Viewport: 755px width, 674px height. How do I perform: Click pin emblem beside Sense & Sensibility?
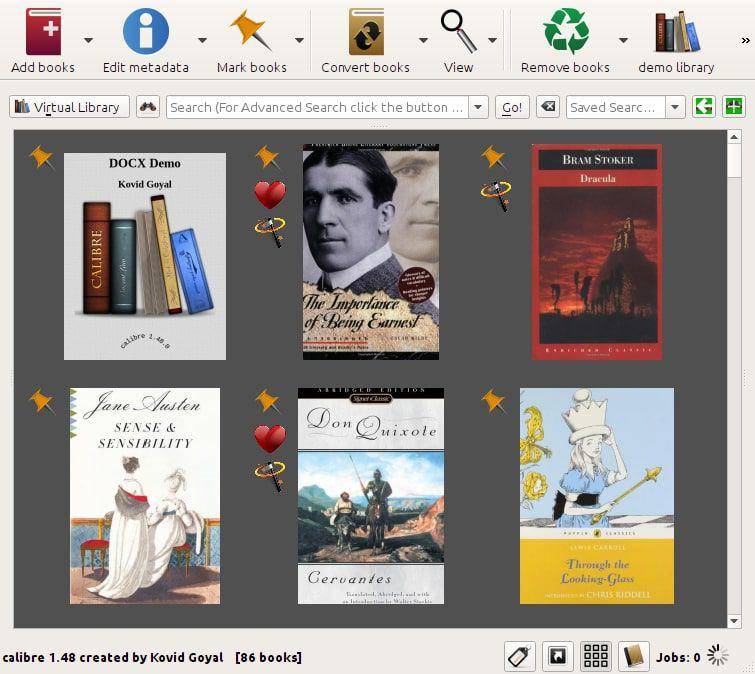(41, 402)
